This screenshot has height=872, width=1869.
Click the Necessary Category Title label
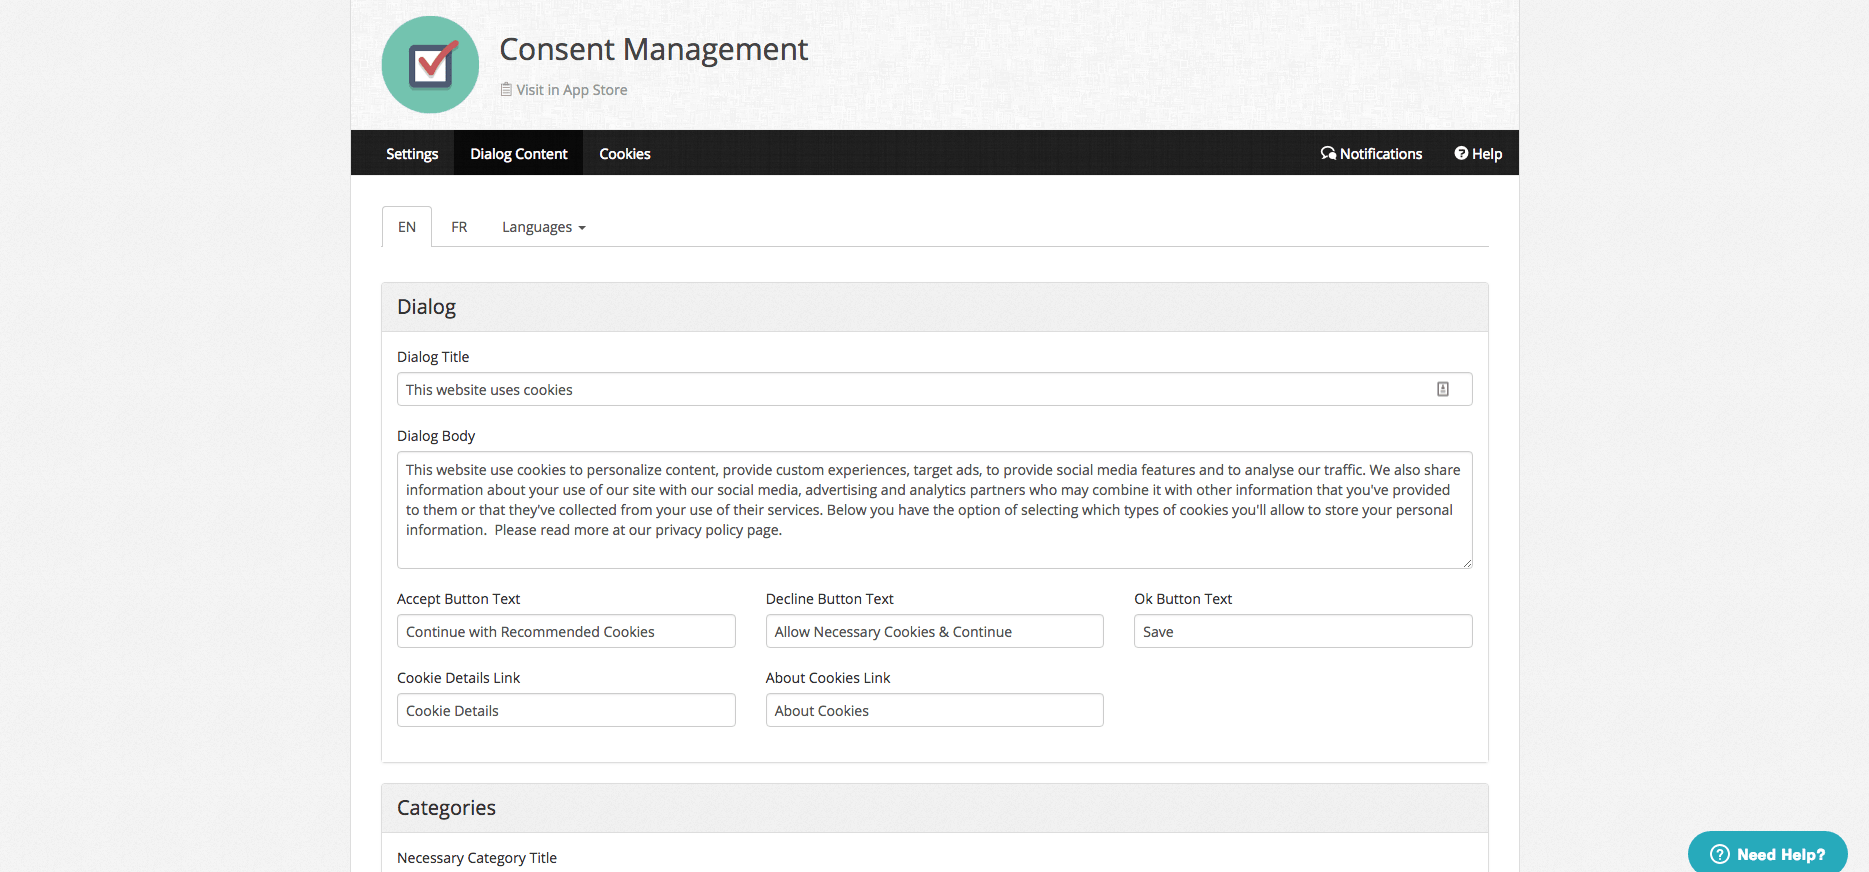coord(477,858)
